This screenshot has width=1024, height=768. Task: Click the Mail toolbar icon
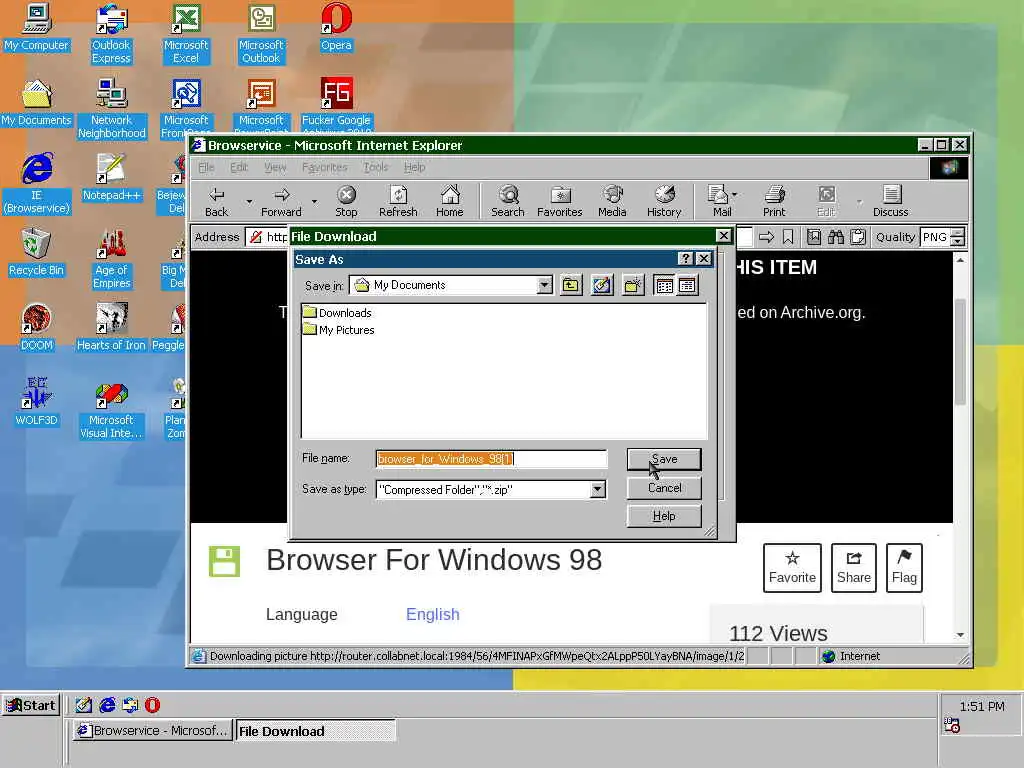point(719,201)
